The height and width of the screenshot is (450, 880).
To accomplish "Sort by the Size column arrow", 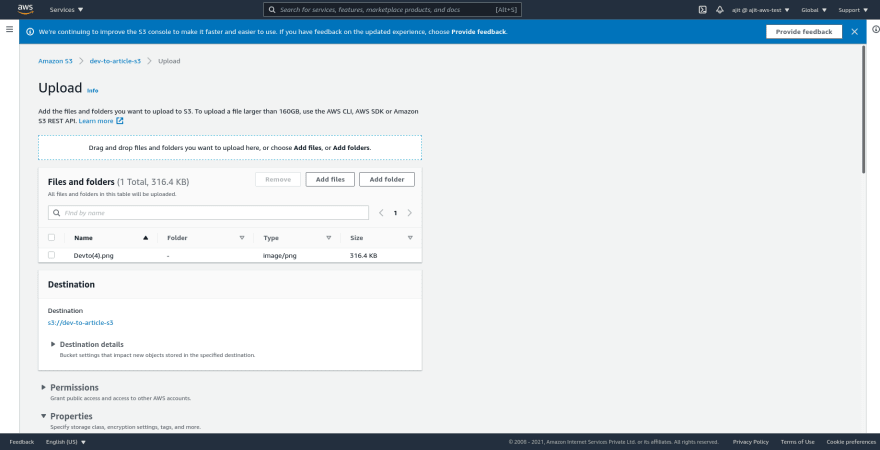I will pyautogui.click(x=410, y=238).
